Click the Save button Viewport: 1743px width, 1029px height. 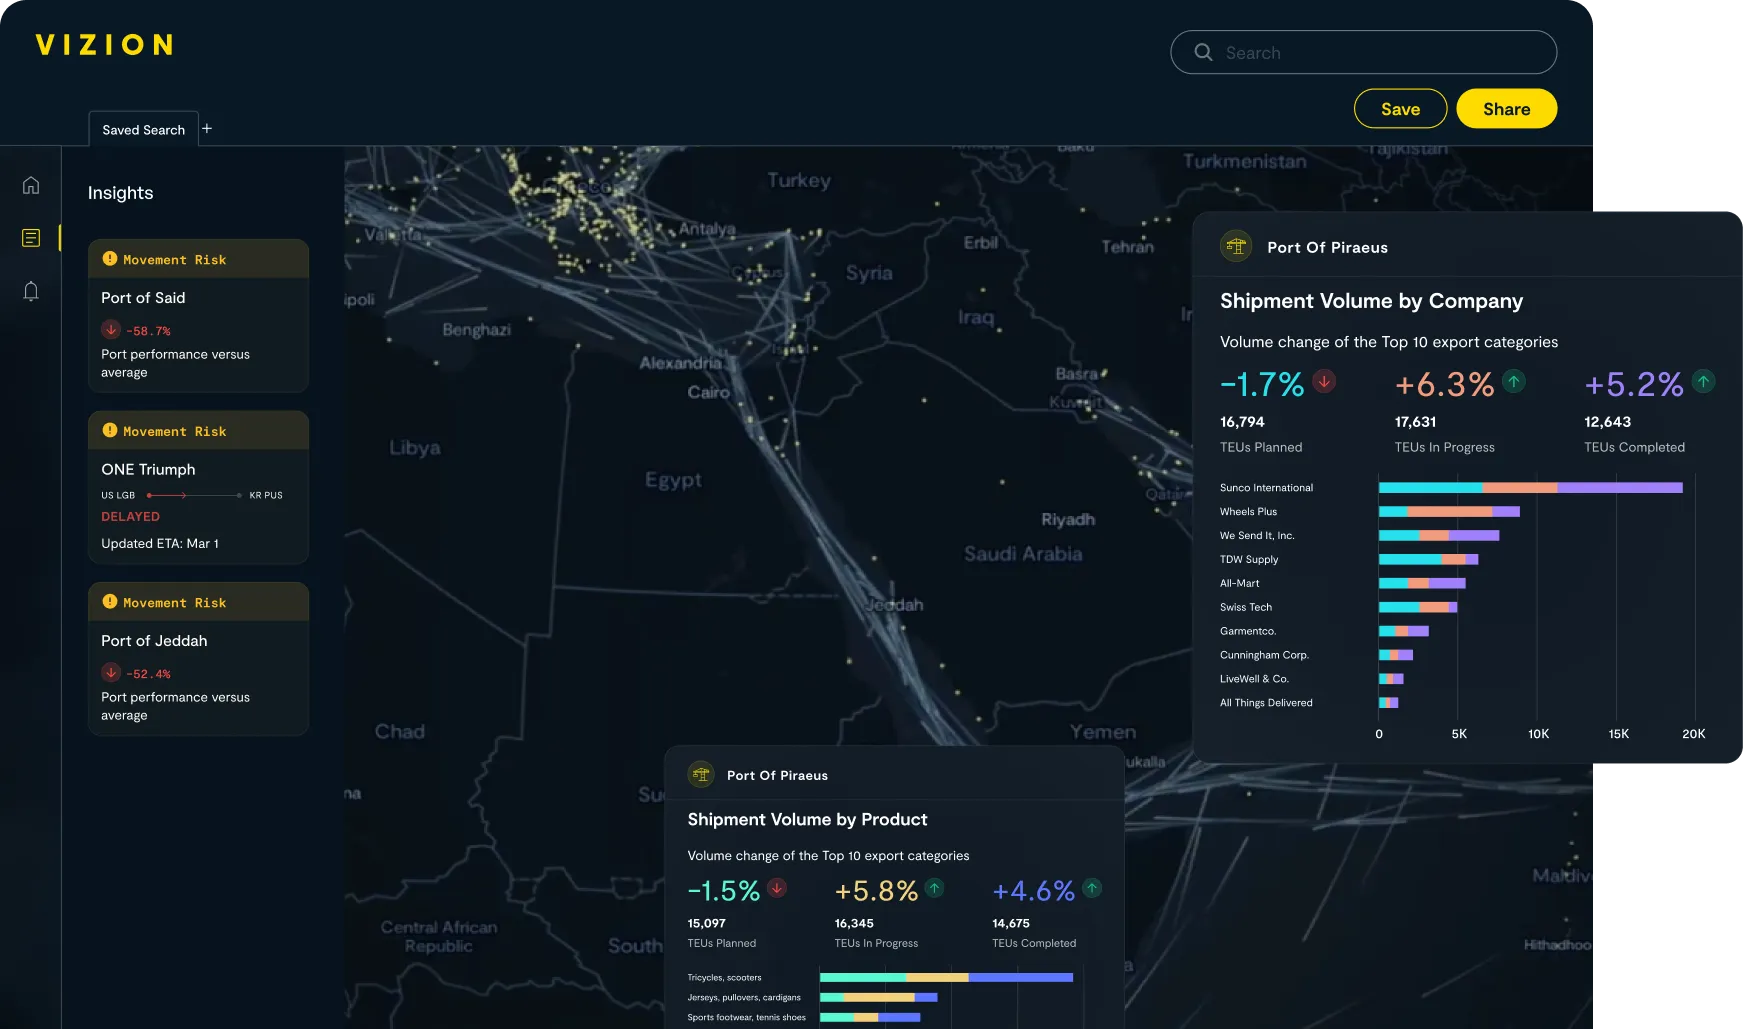1400,108
